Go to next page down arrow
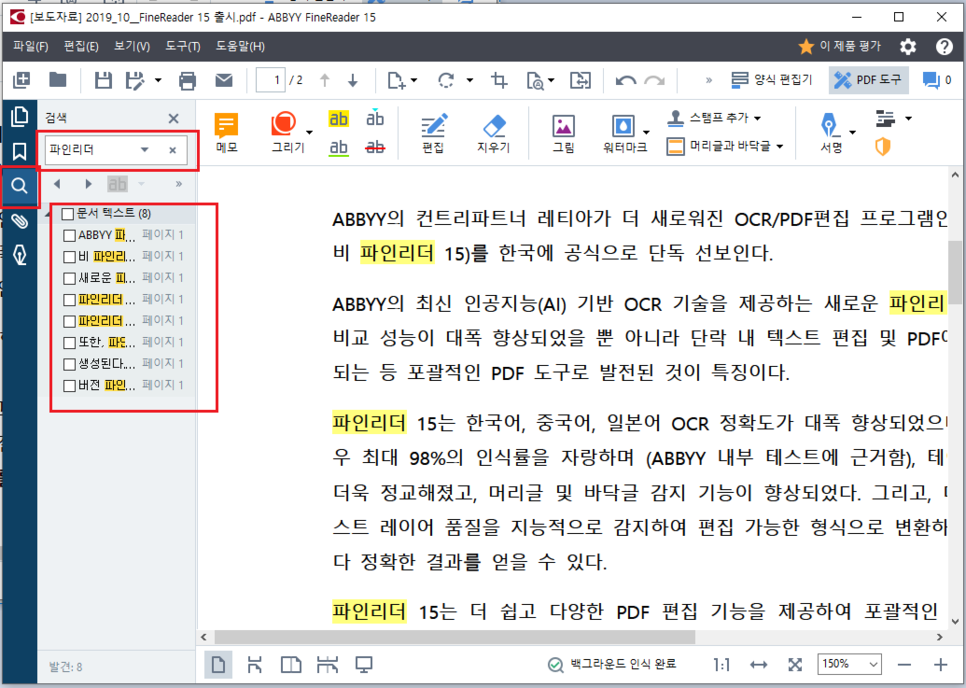Image resolution: width=966 pixels, height=688 pixels. point(353,80)
